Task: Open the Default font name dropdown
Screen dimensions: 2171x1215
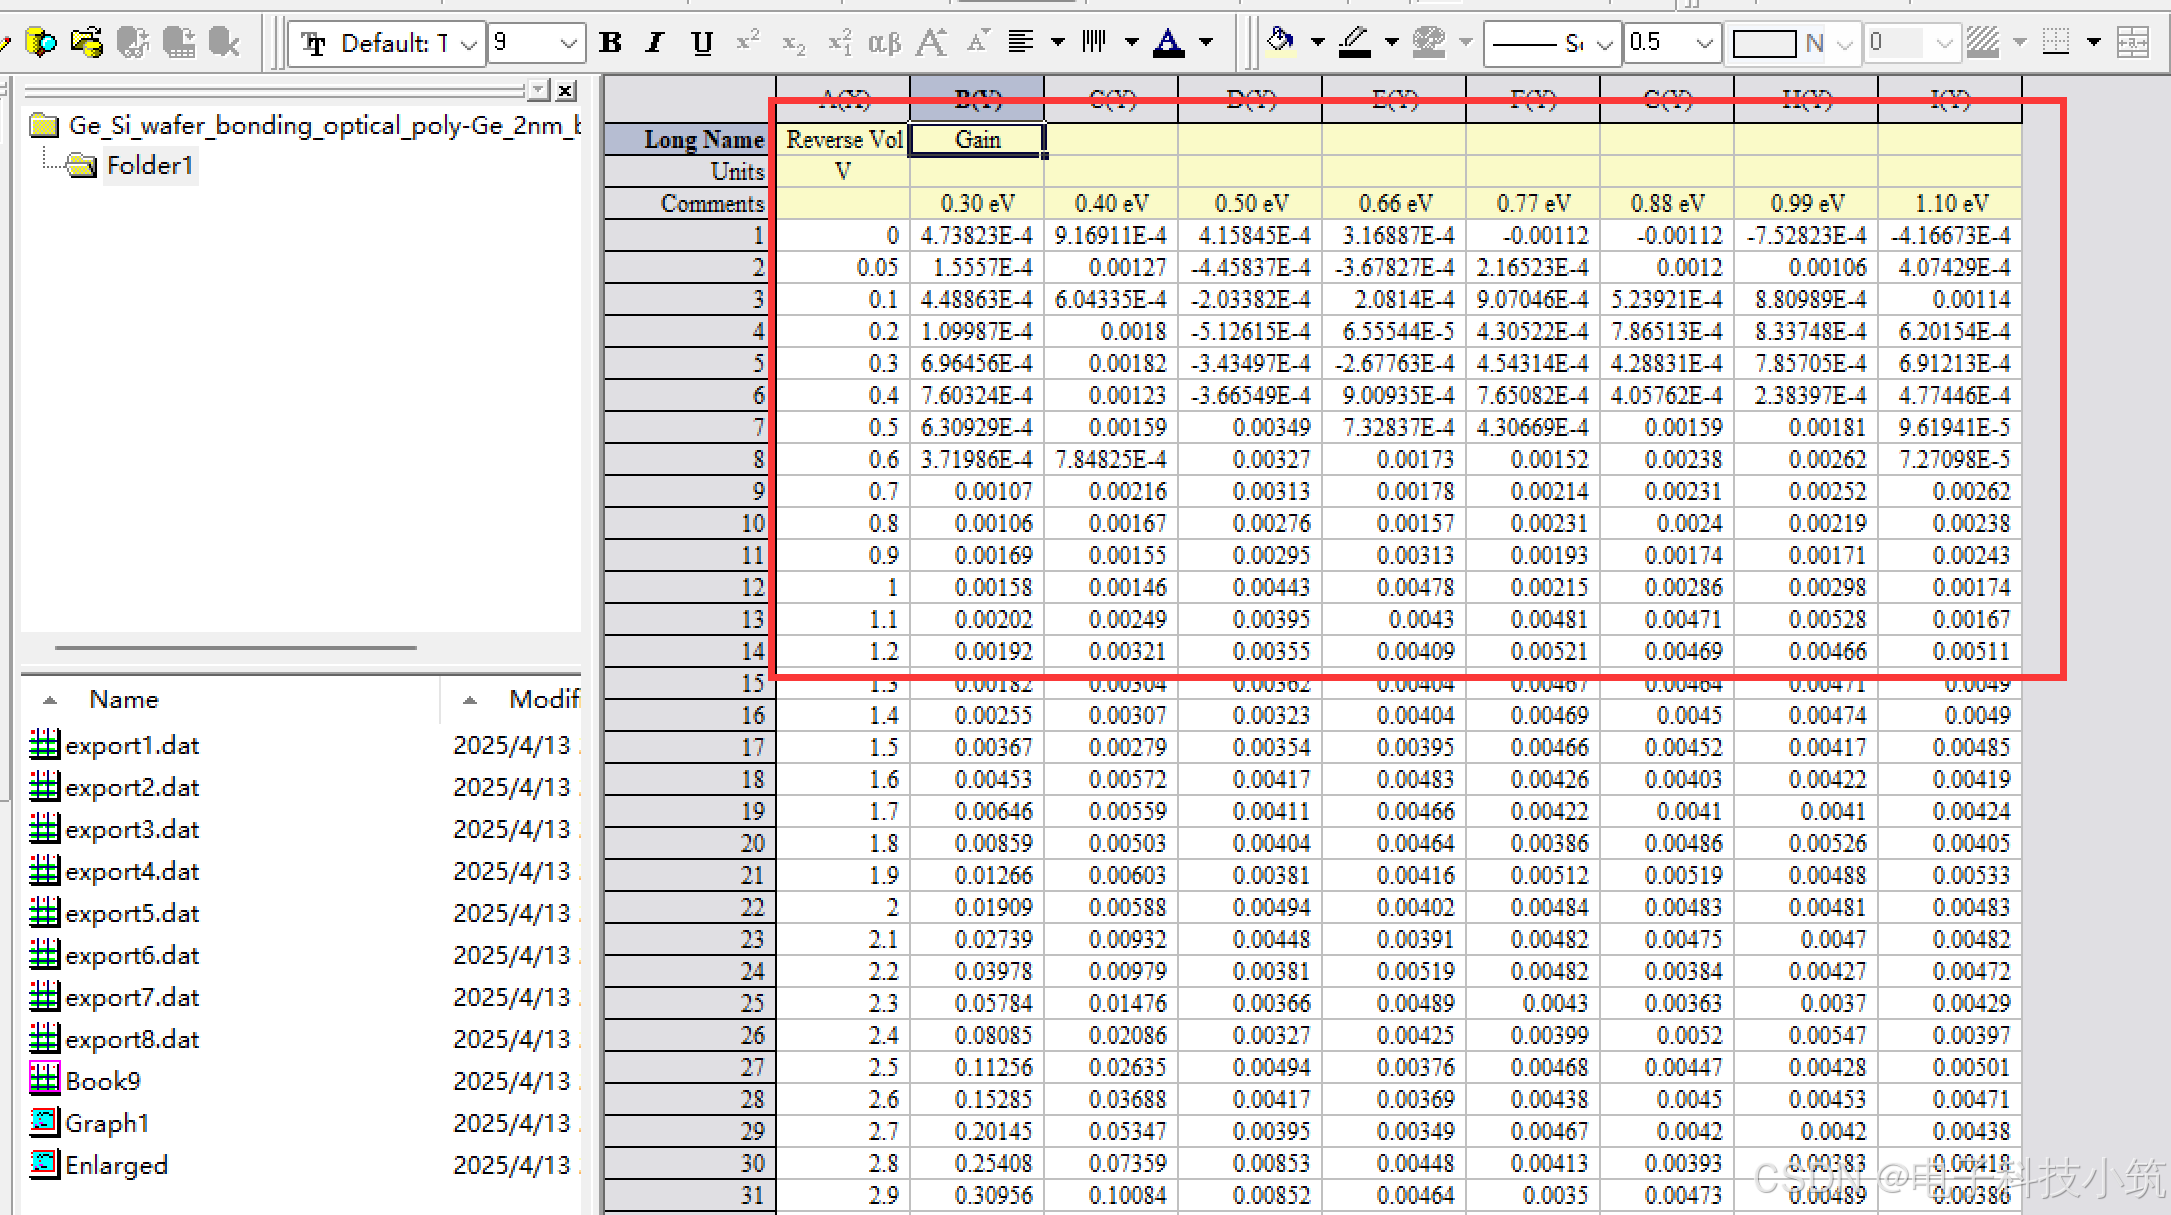Action: (x=468, y=44)
